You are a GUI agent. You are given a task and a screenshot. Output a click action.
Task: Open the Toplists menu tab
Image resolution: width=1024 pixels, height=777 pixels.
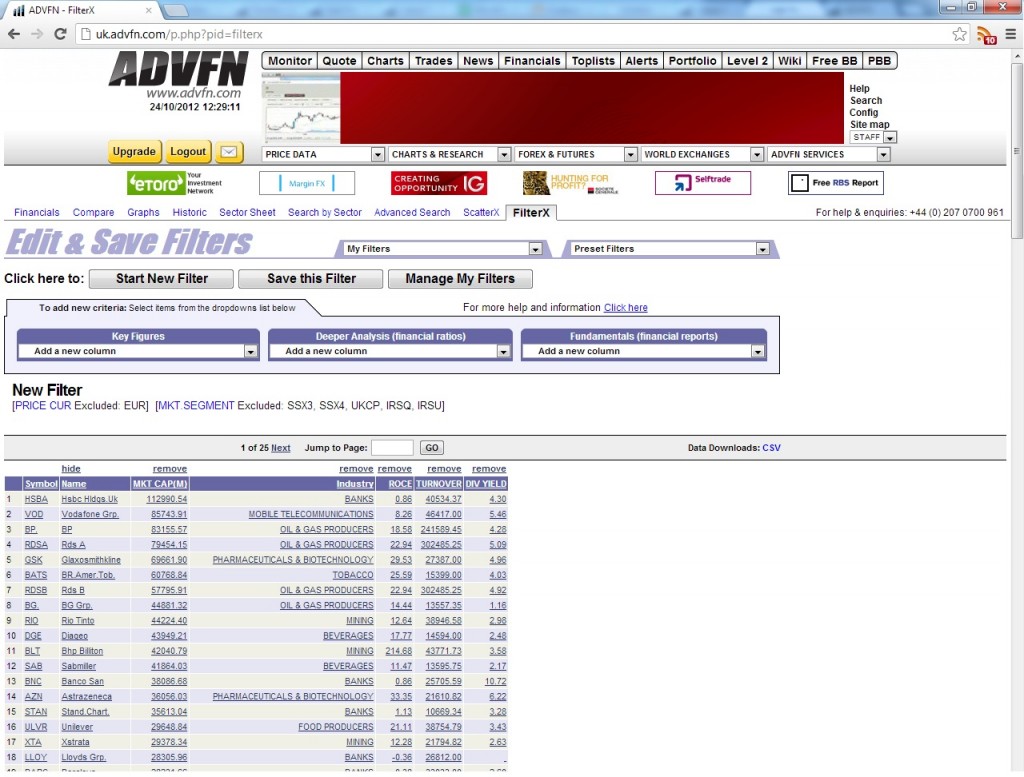593,61
